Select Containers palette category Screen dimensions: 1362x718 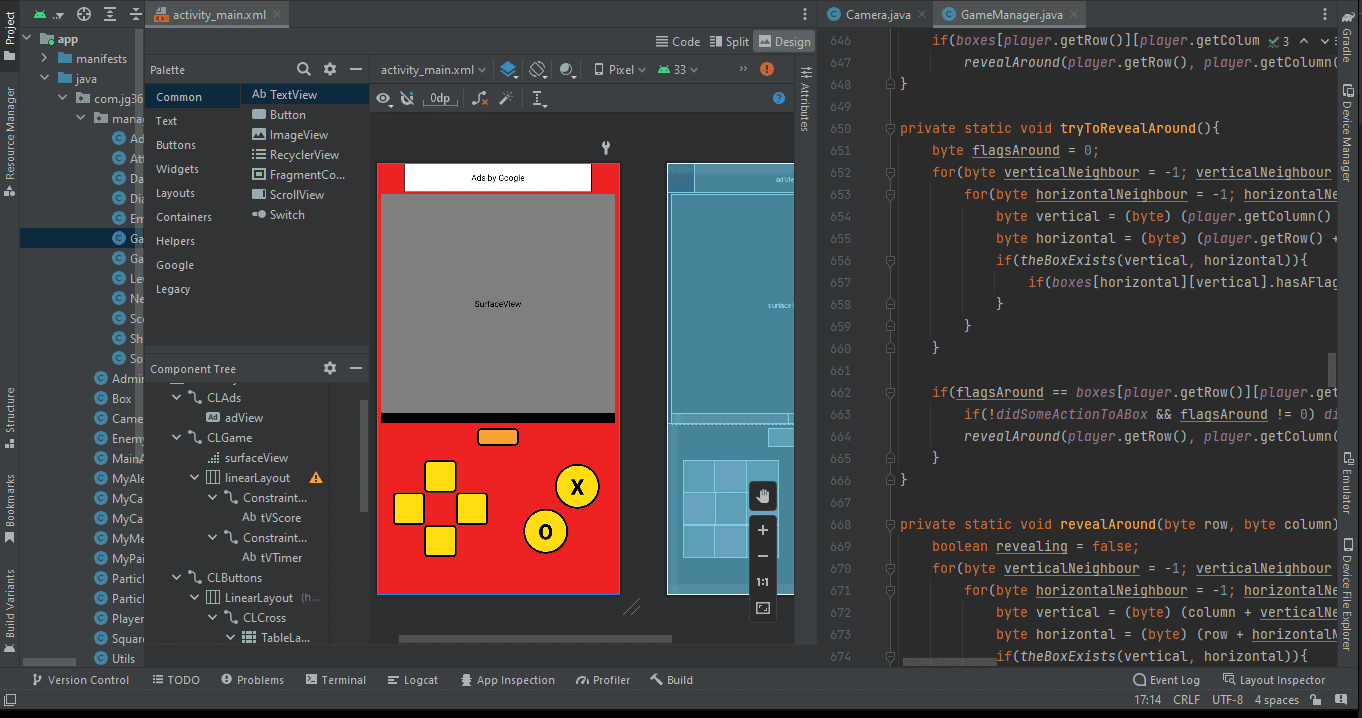(184, 217)
